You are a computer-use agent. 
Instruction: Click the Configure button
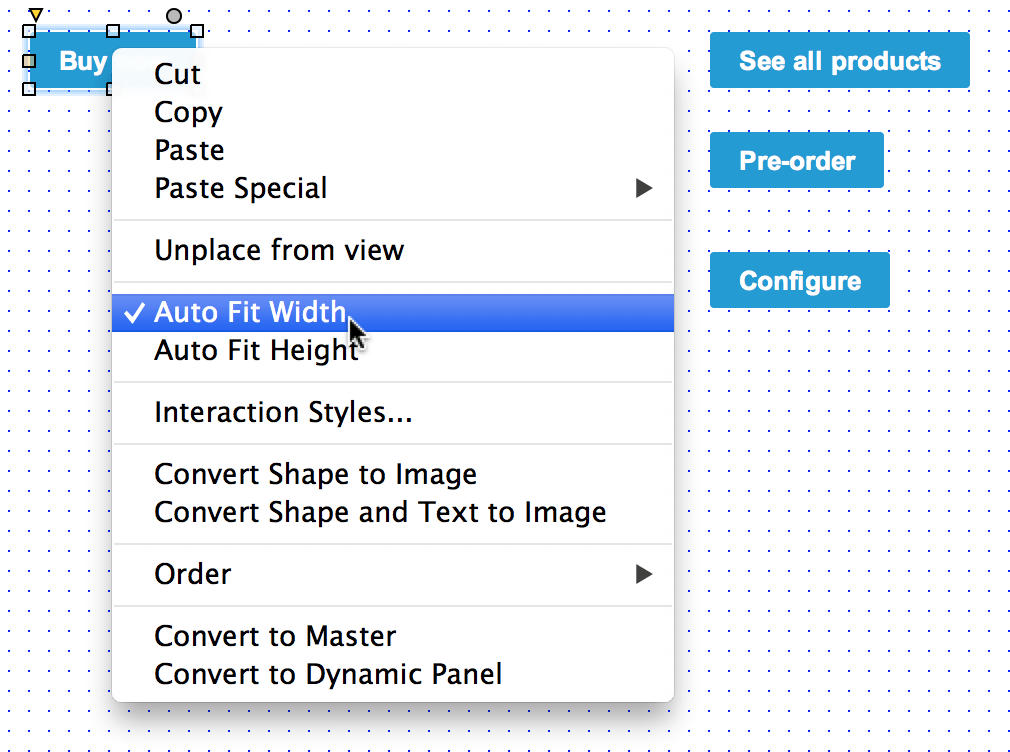(799, 281)
